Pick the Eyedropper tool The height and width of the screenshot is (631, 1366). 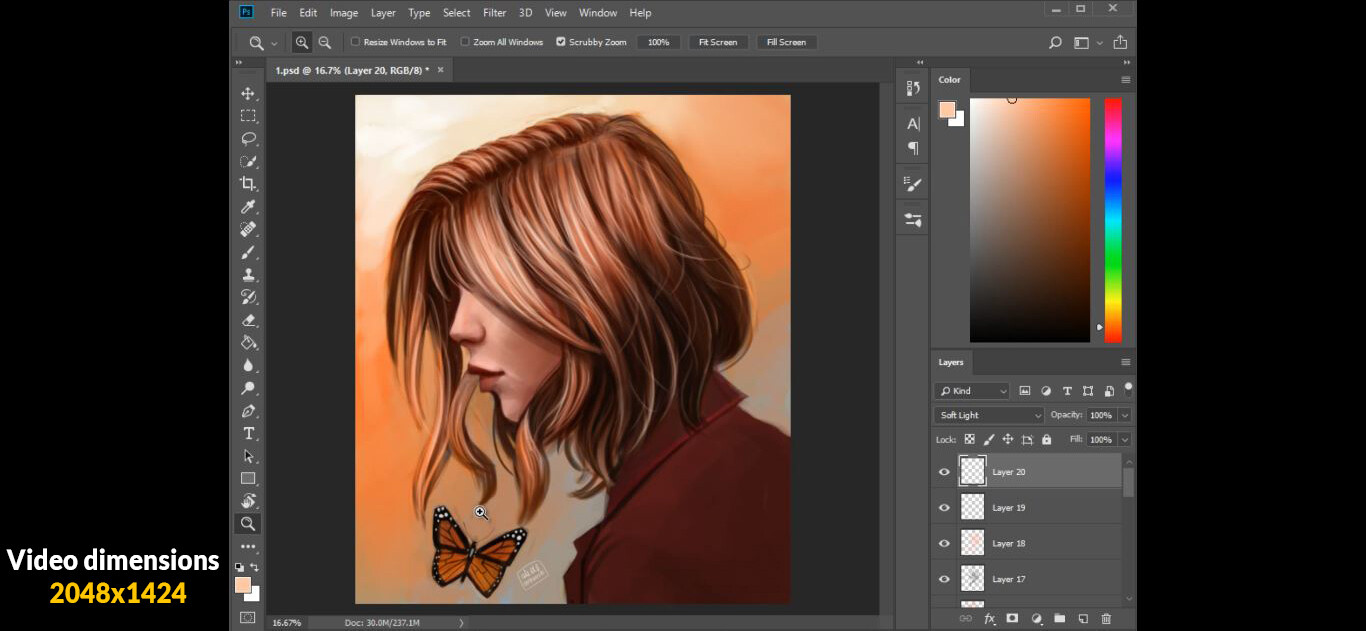pos(248,207)
